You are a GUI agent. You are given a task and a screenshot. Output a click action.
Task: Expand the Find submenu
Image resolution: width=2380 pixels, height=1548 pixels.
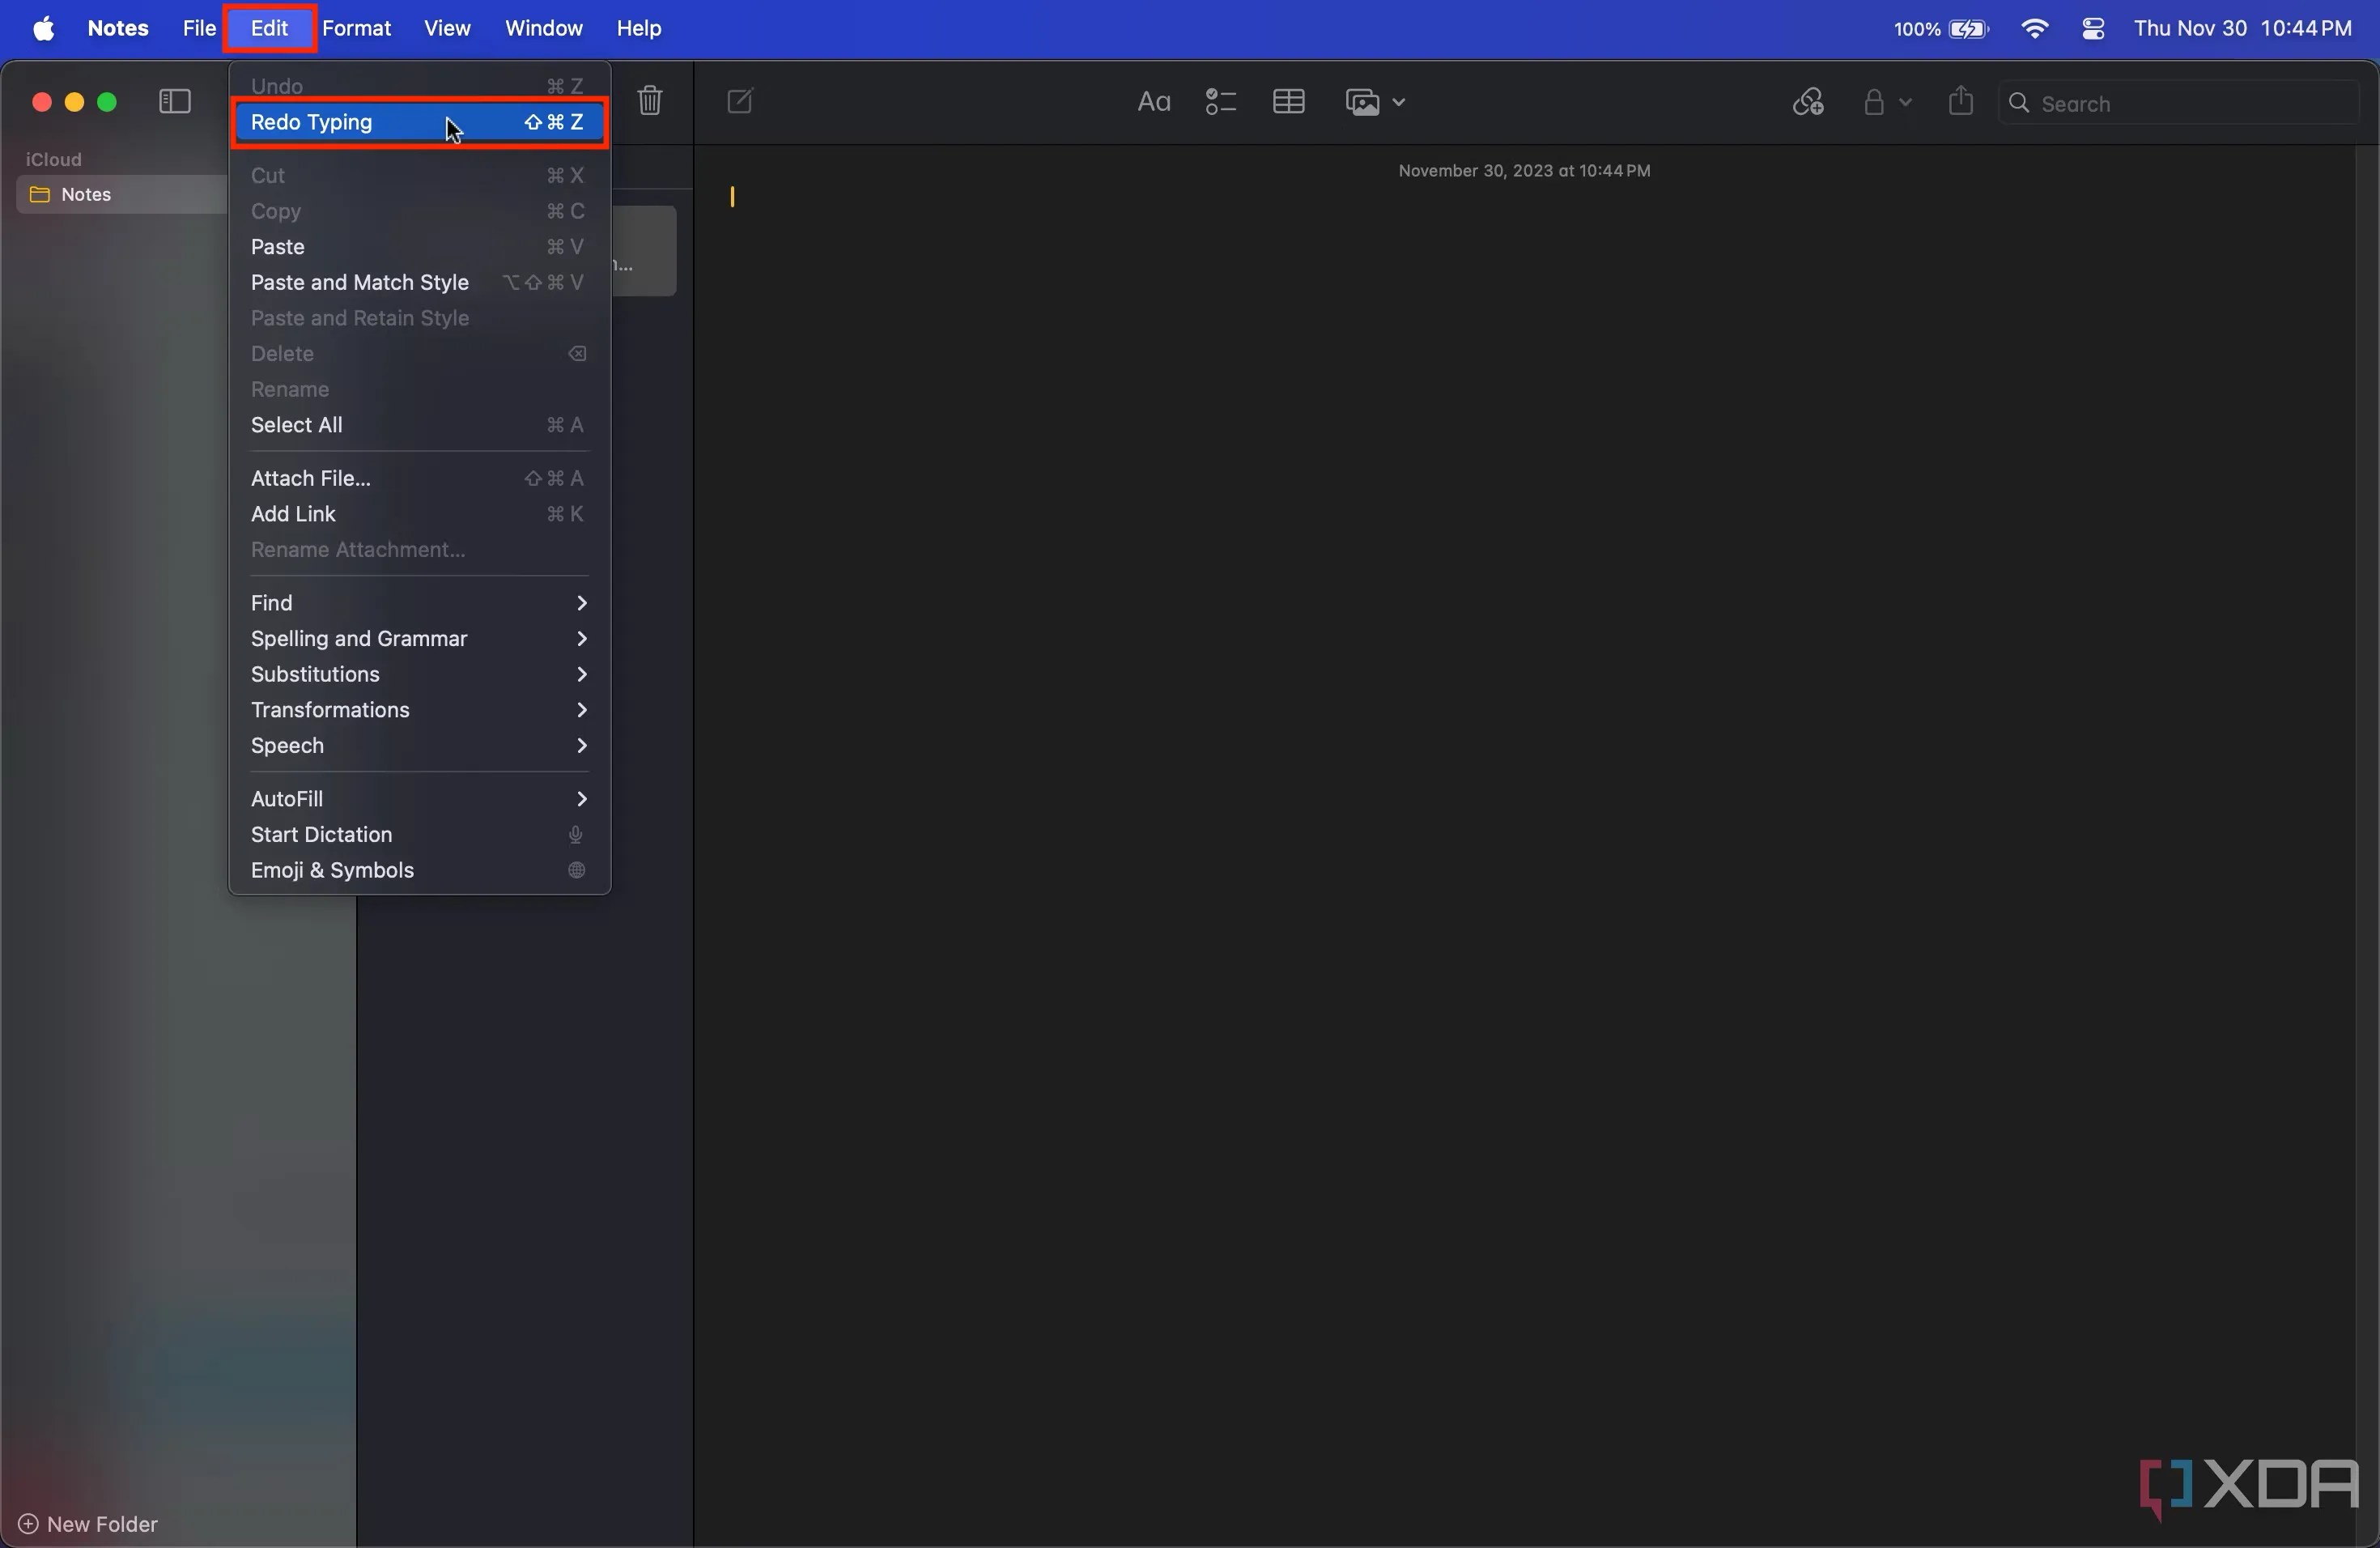[x=418, y=603]
